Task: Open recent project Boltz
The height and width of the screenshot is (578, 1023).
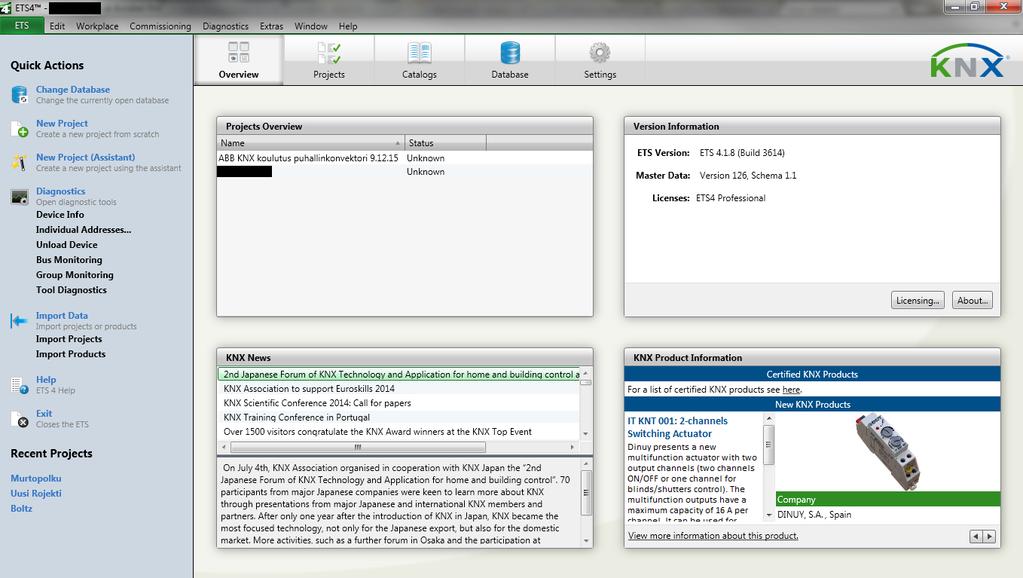Action: [21, 508]
